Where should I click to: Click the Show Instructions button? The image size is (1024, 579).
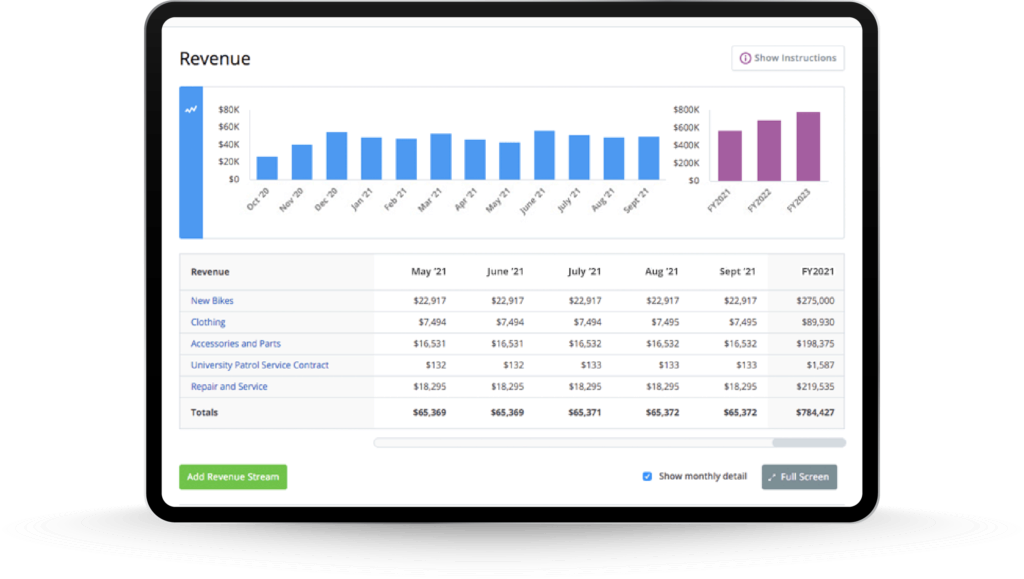[787, 58]
